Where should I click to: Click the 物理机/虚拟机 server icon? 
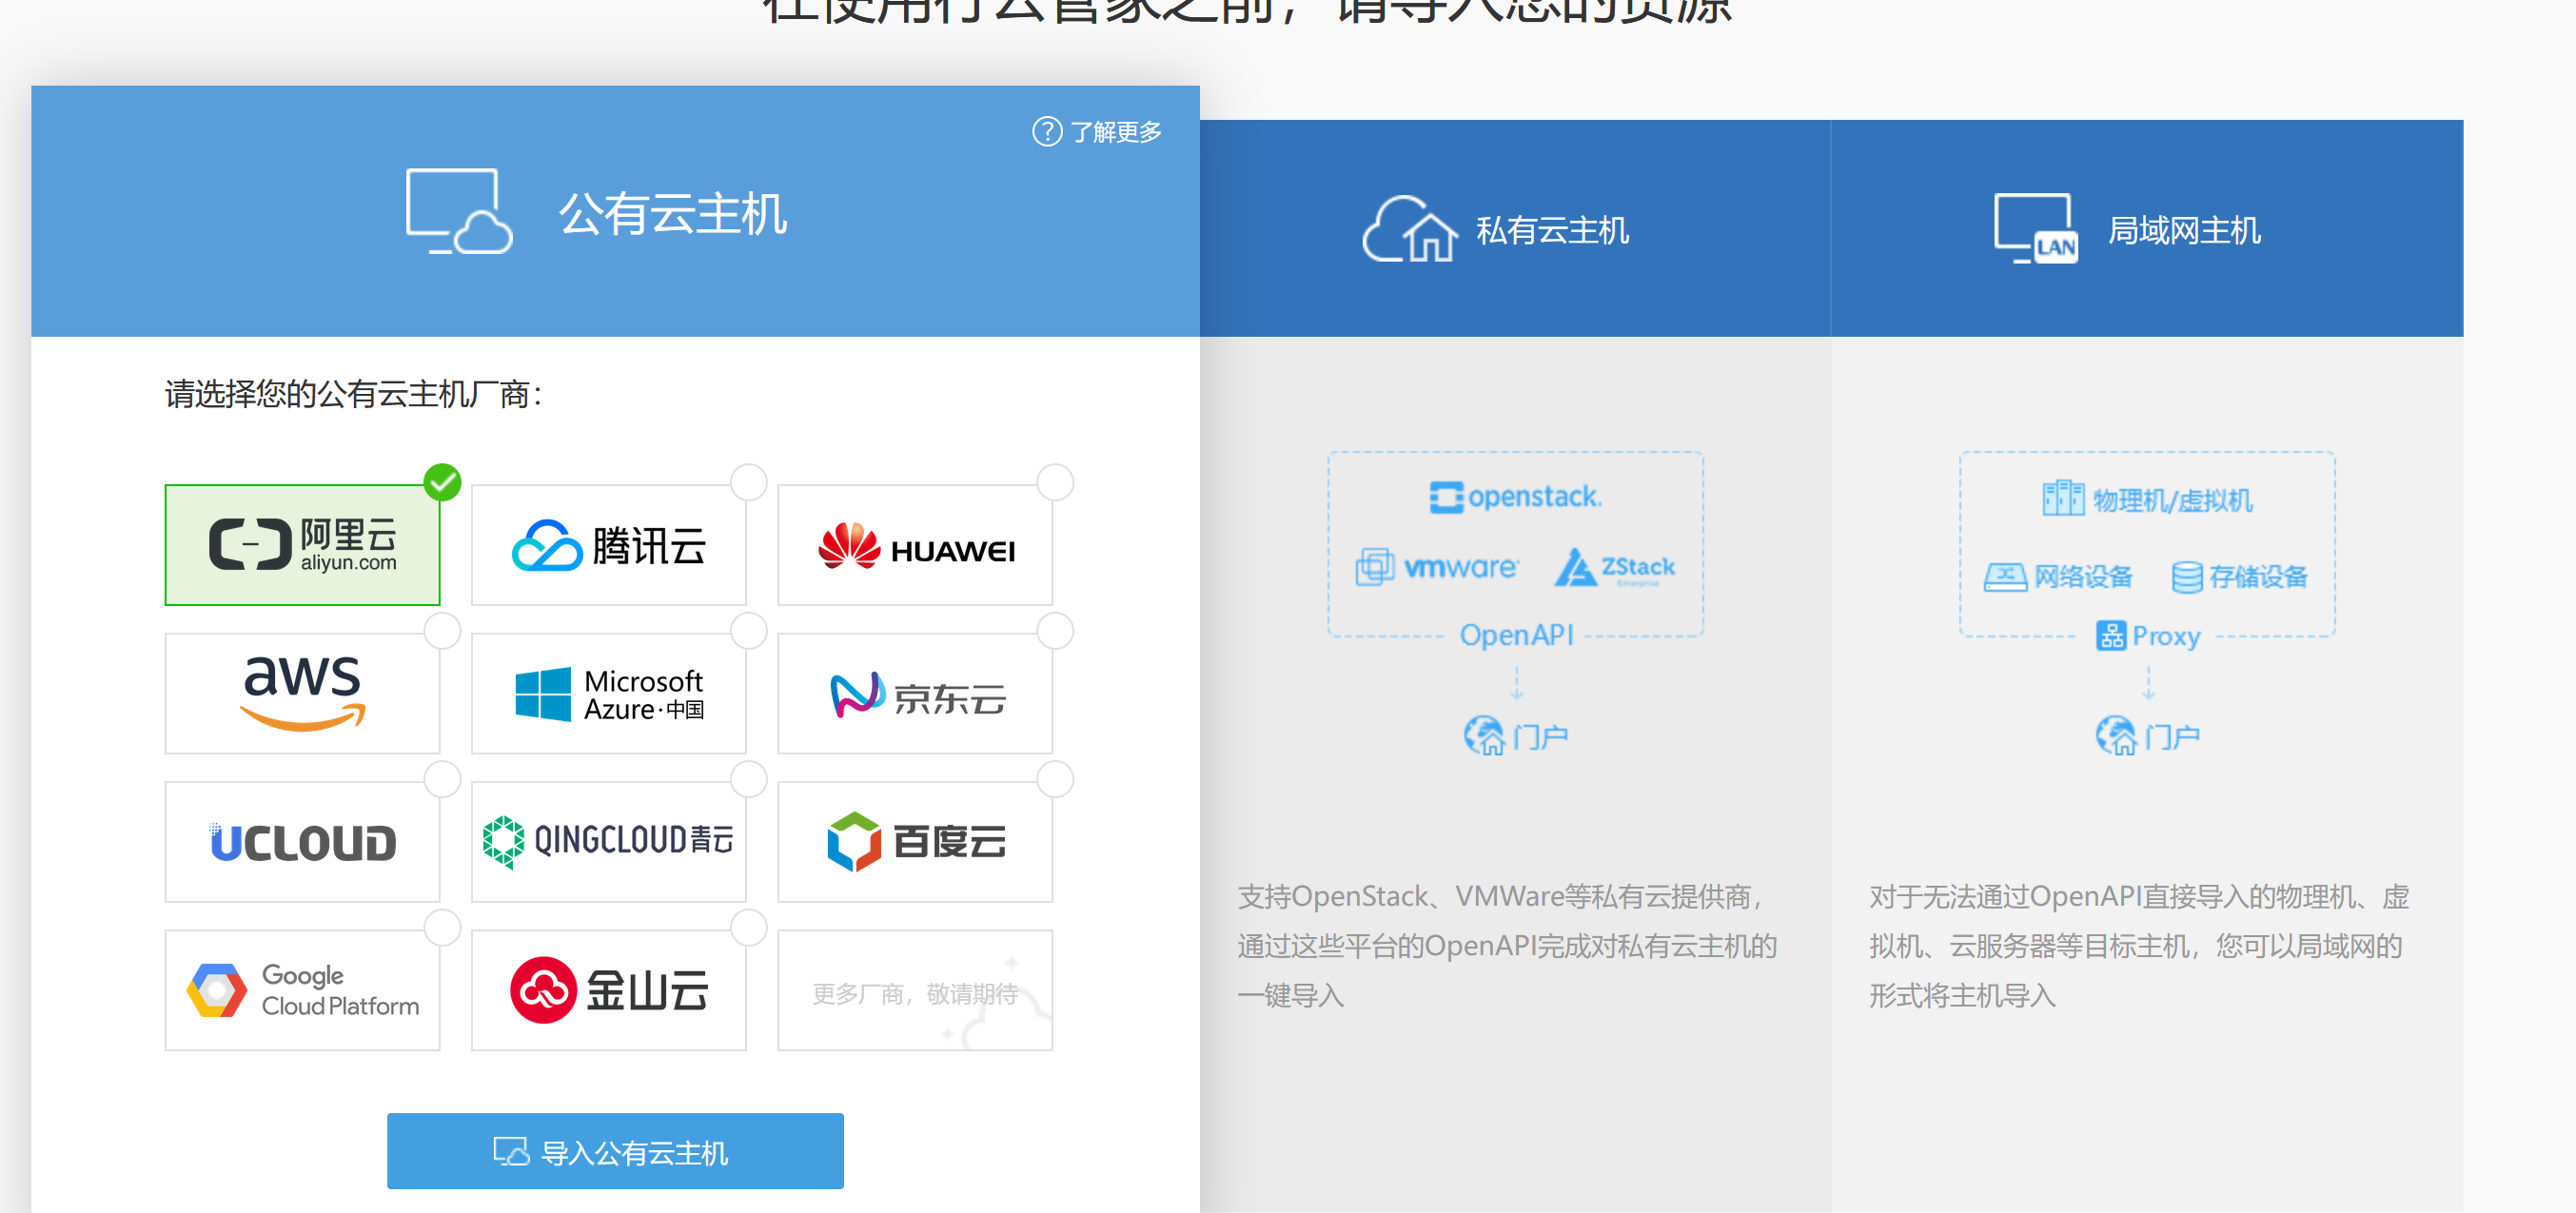pyautogui.click(x=2063, y=497)
